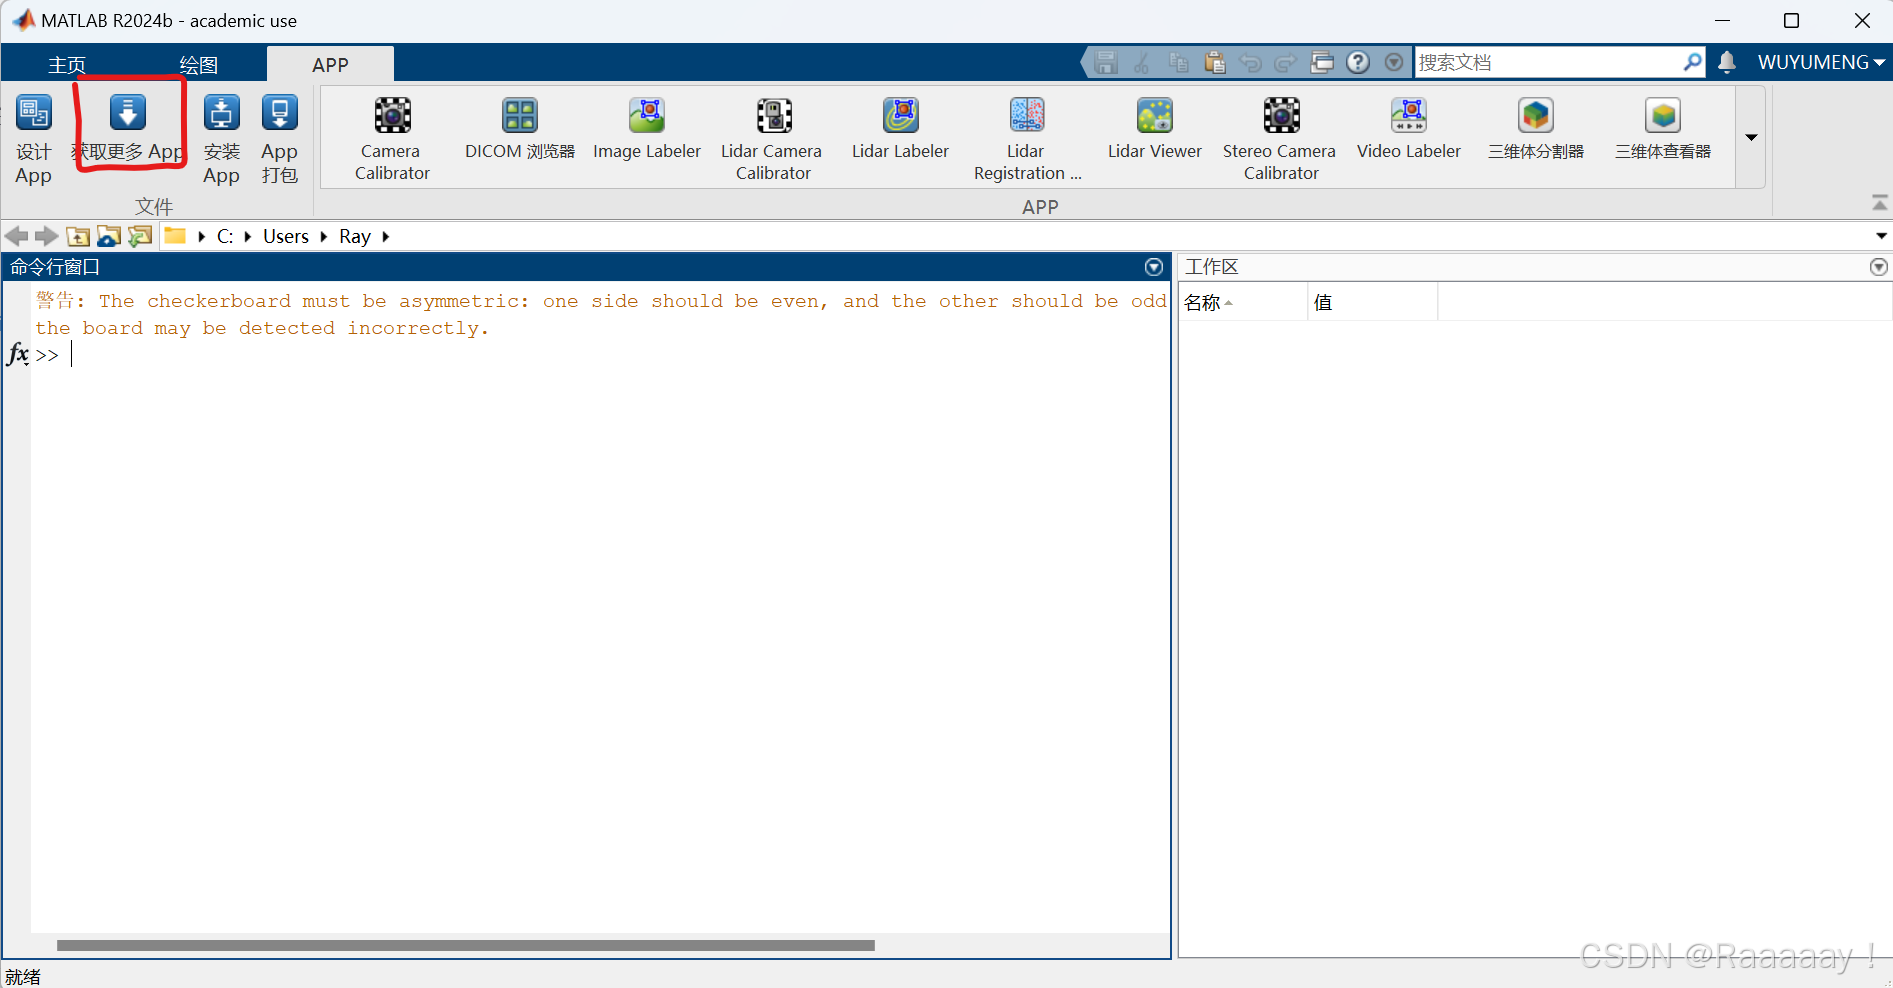Viewport: 1893px width, 988px height.
Task: Click the 值 column header
Action: (x=1372, y=302)
